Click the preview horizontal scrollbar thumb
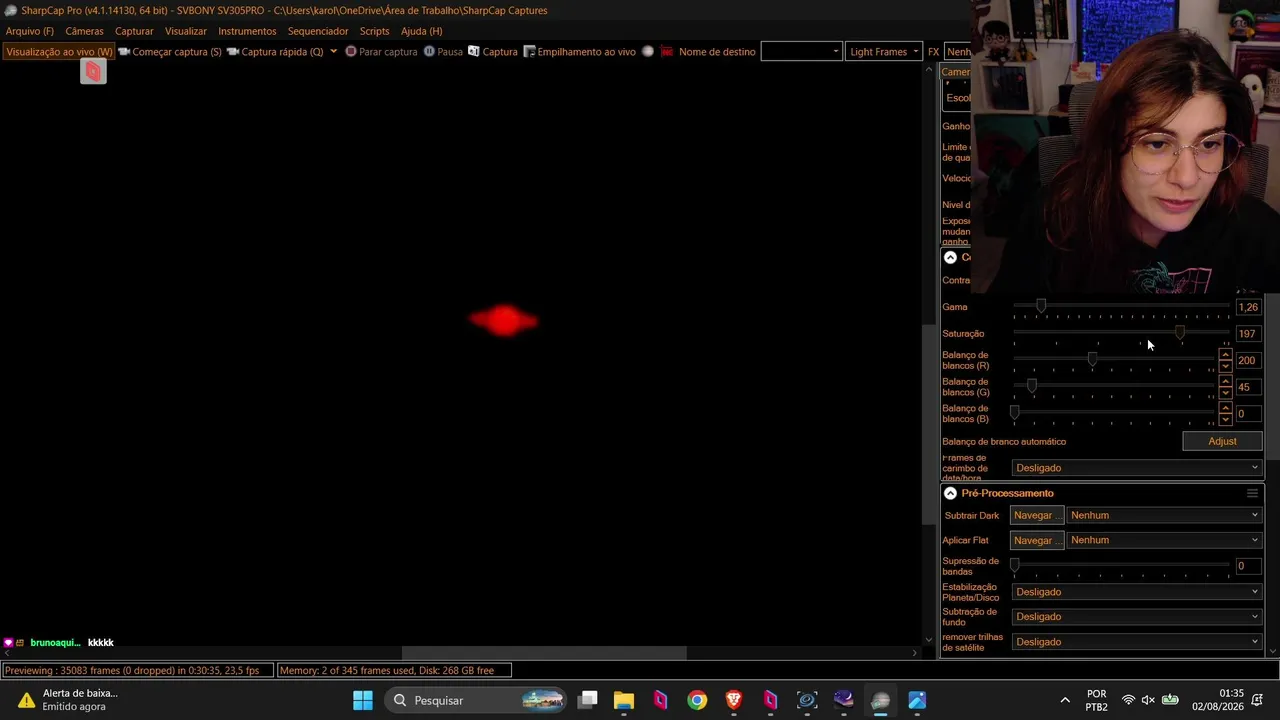The width and height of the screenshot is (1280, 720). coord(544,653)
